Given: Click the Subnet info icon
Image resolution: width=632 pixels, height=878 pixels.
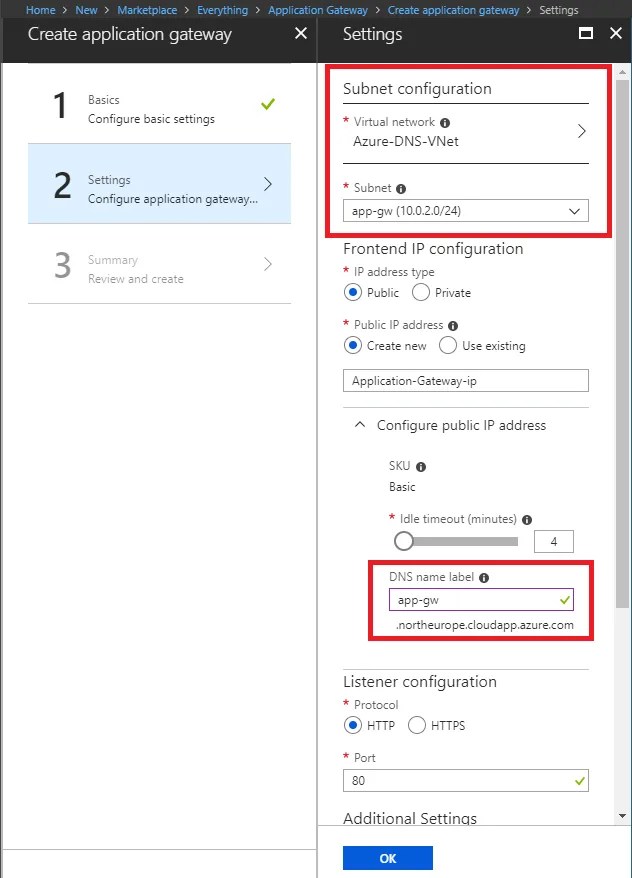Looking at the screenshot, I should tap(401, 189).
